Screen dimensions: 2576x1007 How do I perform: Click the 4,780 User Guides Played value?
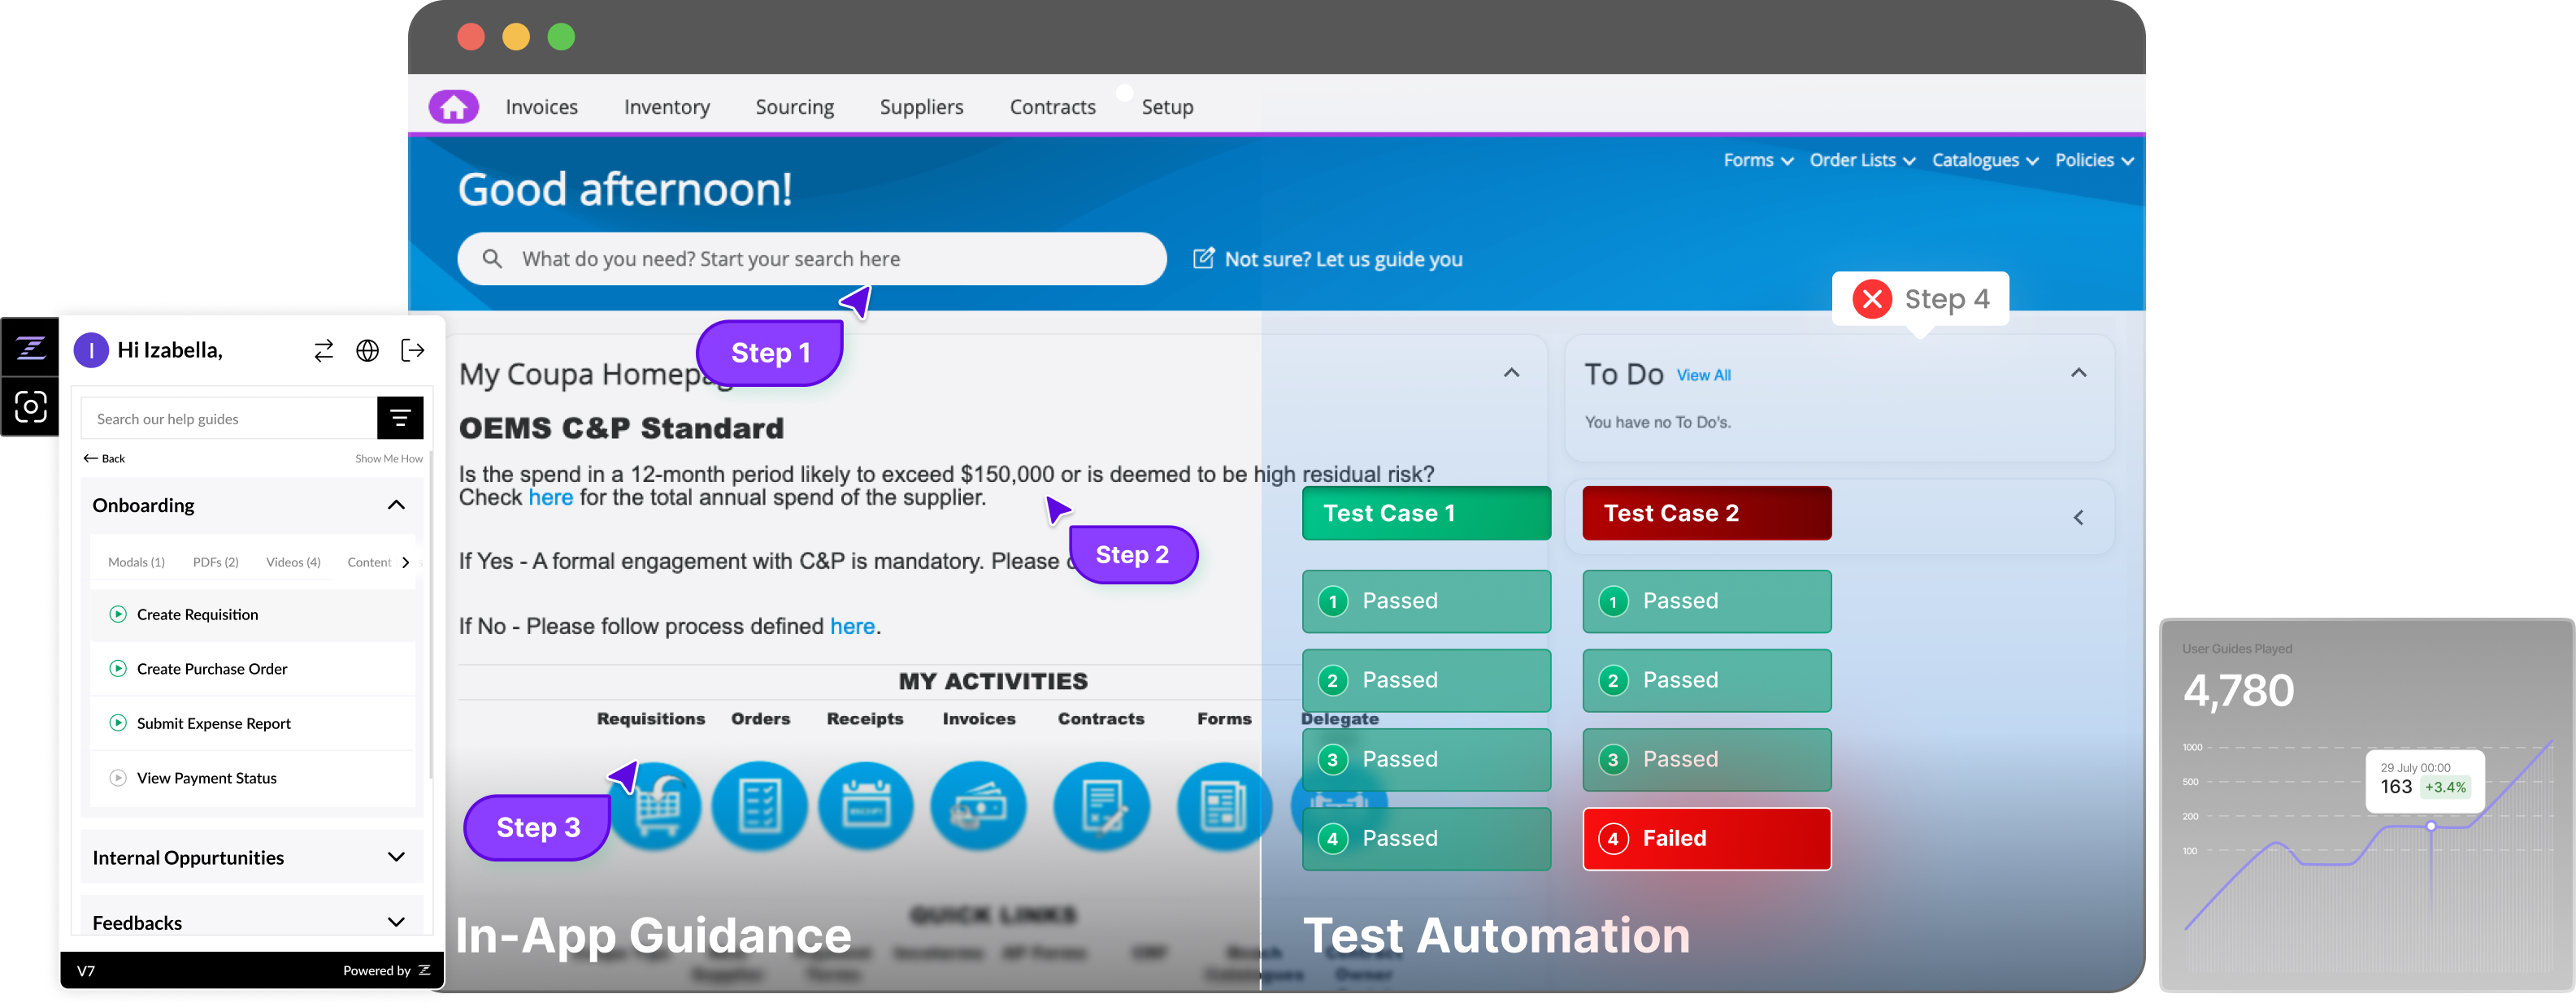[2237, 690]
